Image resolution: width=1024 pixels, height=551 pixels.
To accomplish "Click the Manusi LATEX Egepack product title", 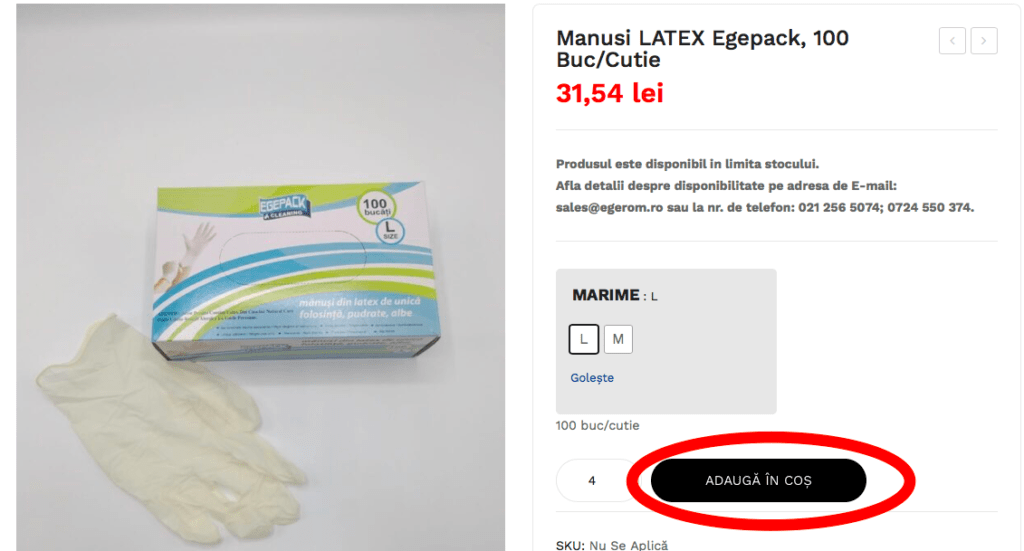I will pos(702,49).
